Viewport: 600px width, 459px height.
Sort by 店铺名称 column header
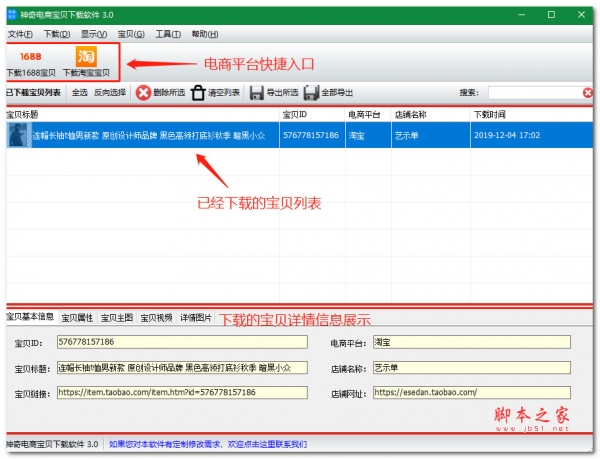click(431, 114)
